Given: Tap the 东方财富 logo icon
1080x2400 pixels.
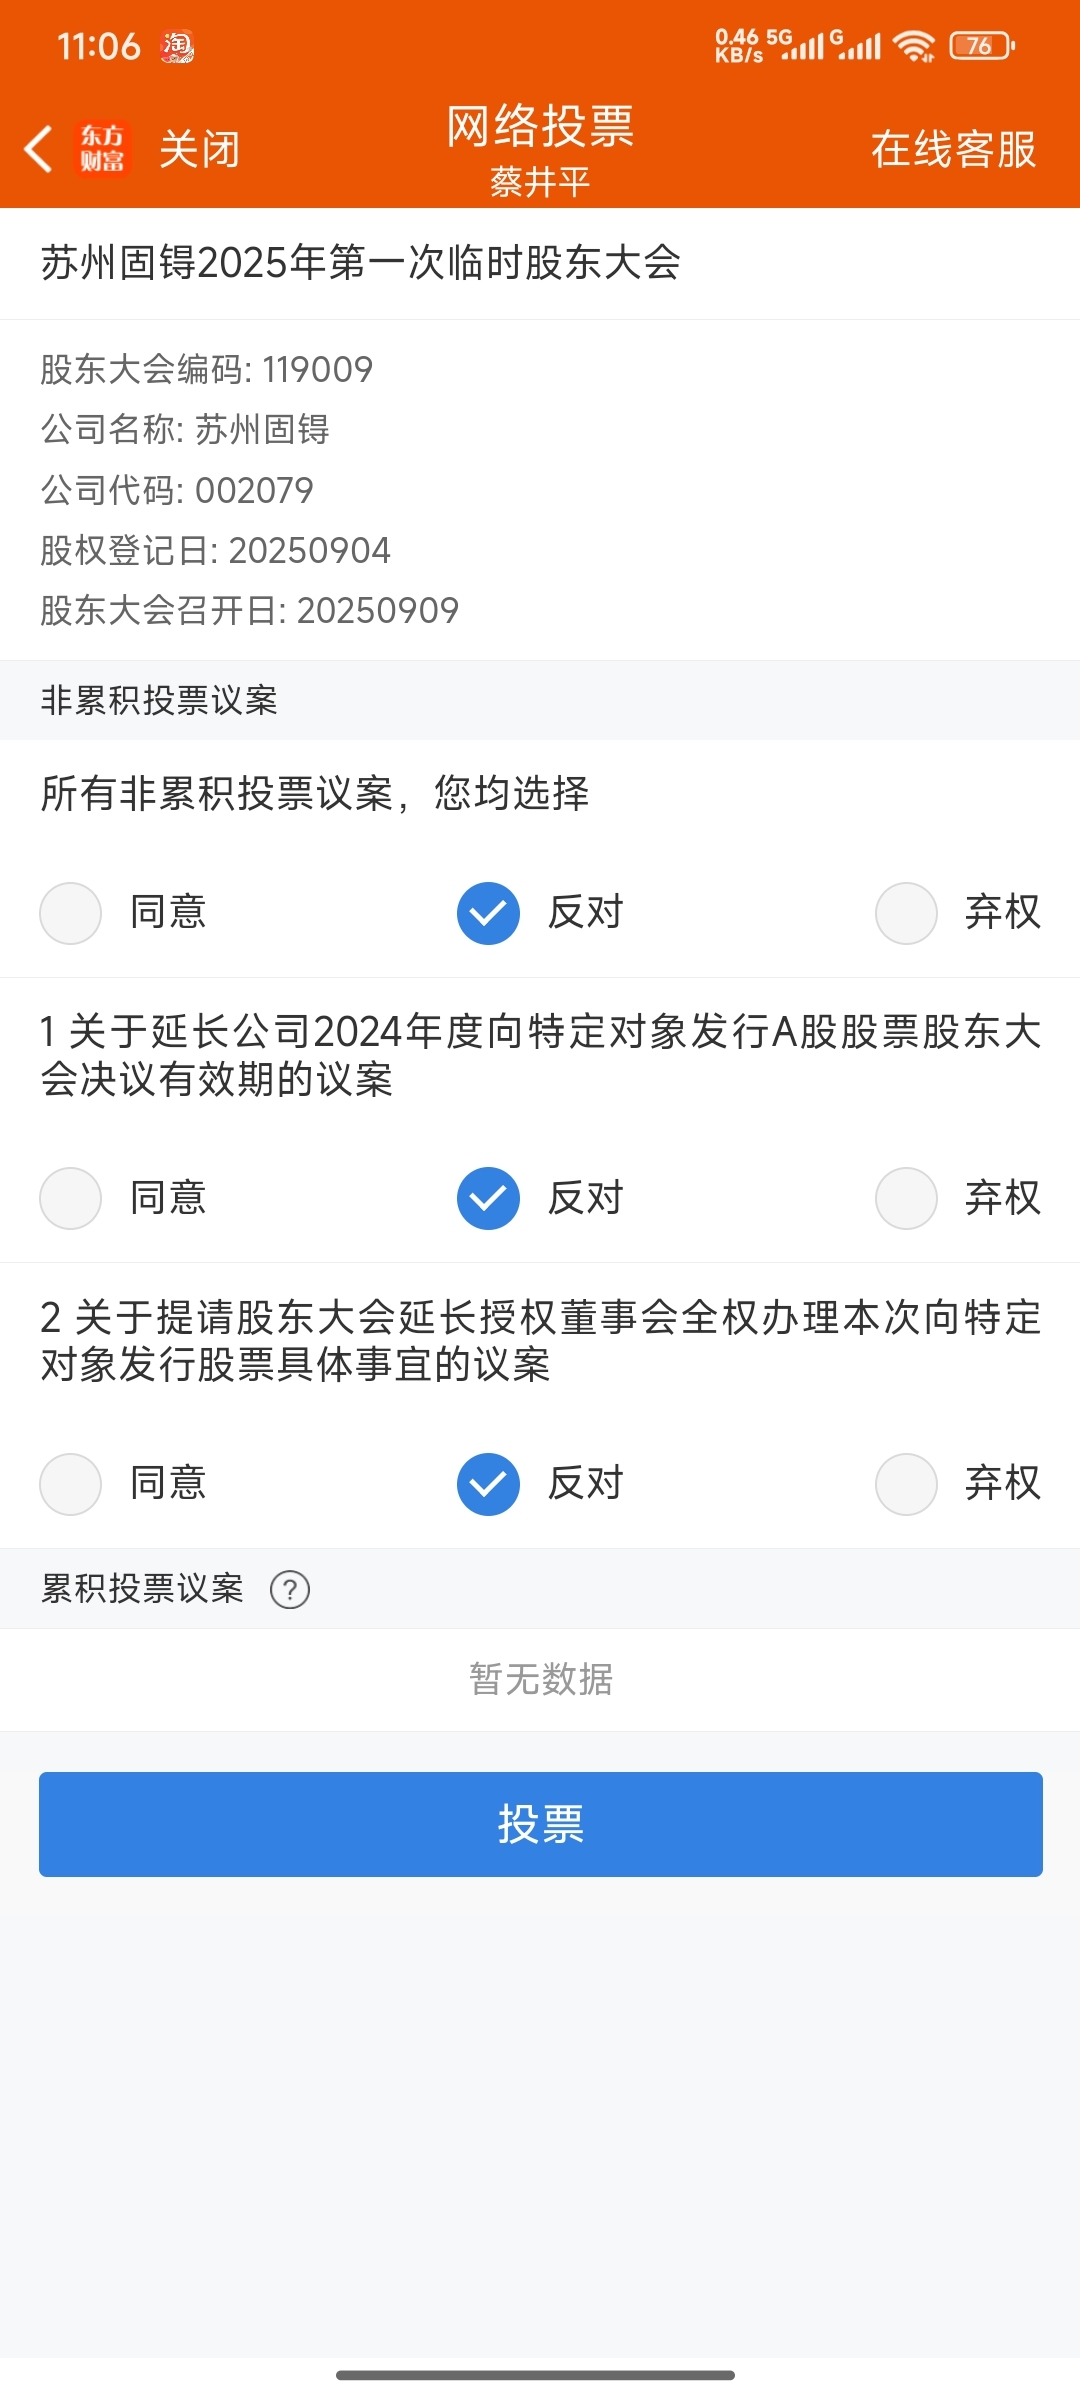Looking at the screenshot, I should (103, 149).
